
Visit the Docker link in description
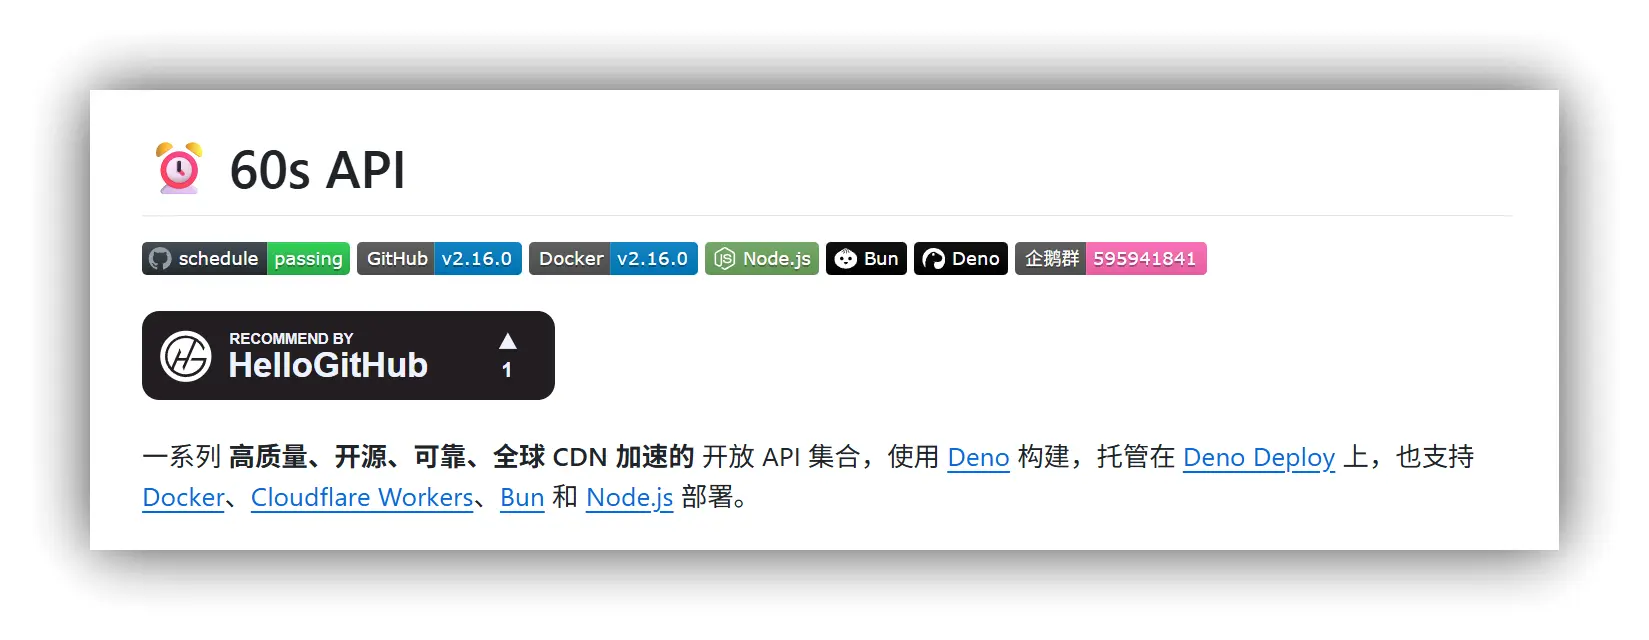point(184,497)
